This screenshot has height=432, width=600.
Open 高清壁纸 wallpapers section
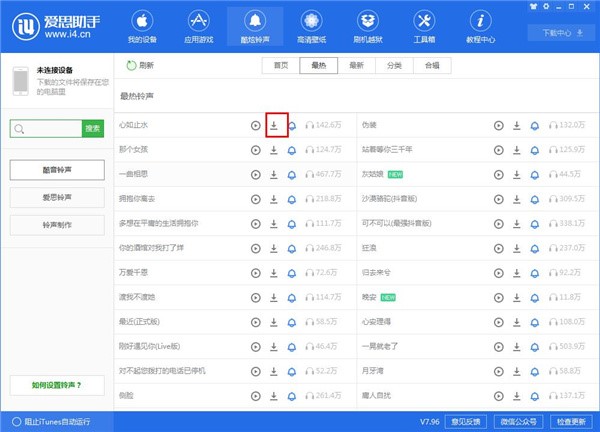311,26
